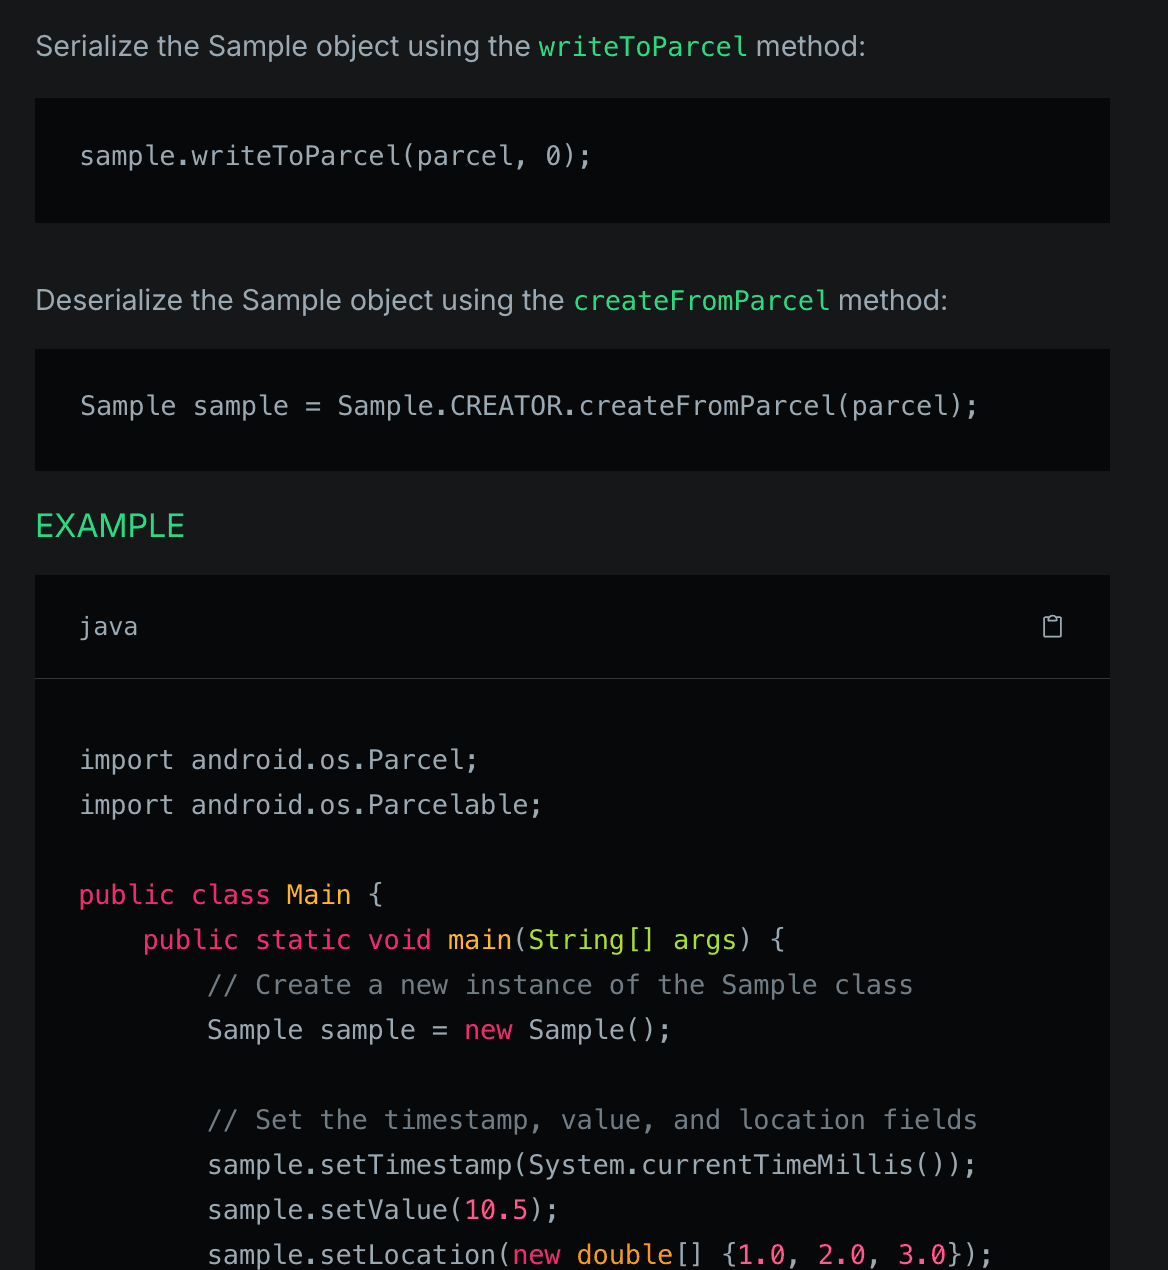The height and width of the screenshot is (1270, 1168).
Task: Click the 'Serialize the Sample object' sentence
Action: 450,46
